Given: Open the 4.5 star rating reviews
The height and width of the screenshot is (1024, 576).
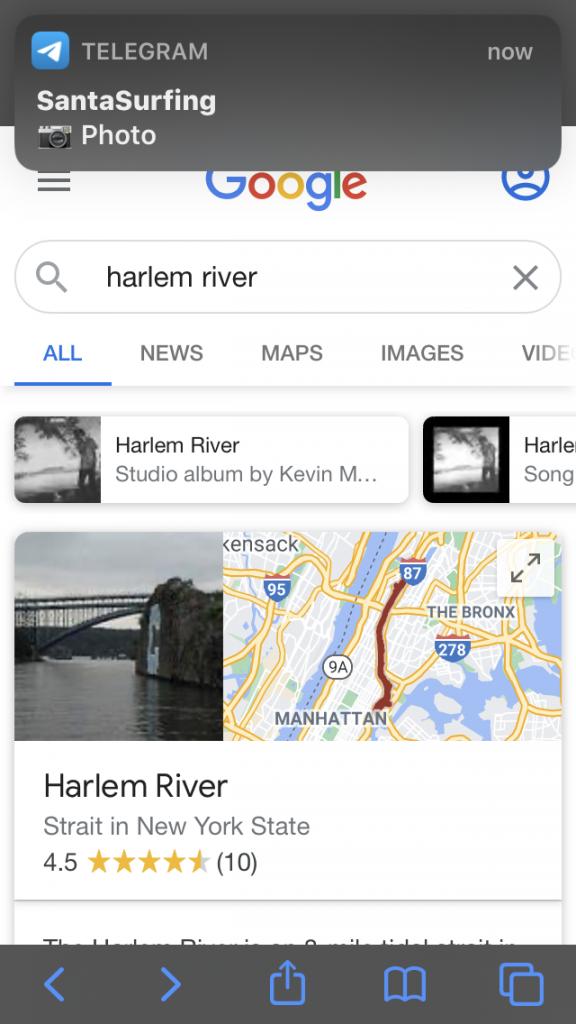Looking at the screenshot, I should (150, 863).
